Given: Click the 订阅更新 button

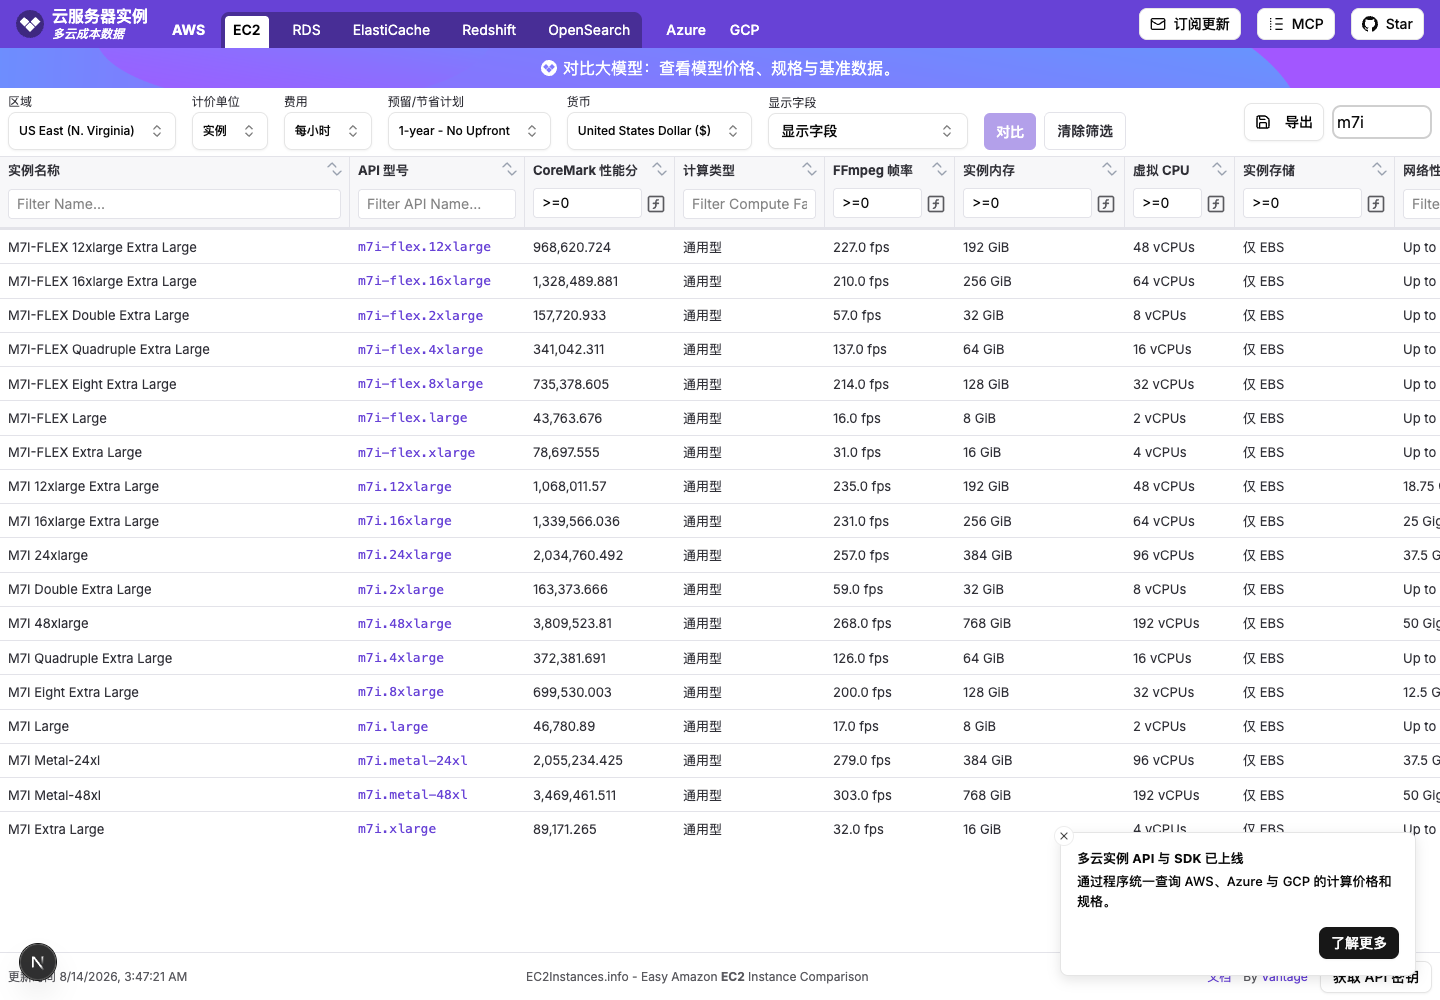Looking at the screenshot, I should pos(1190,24).
